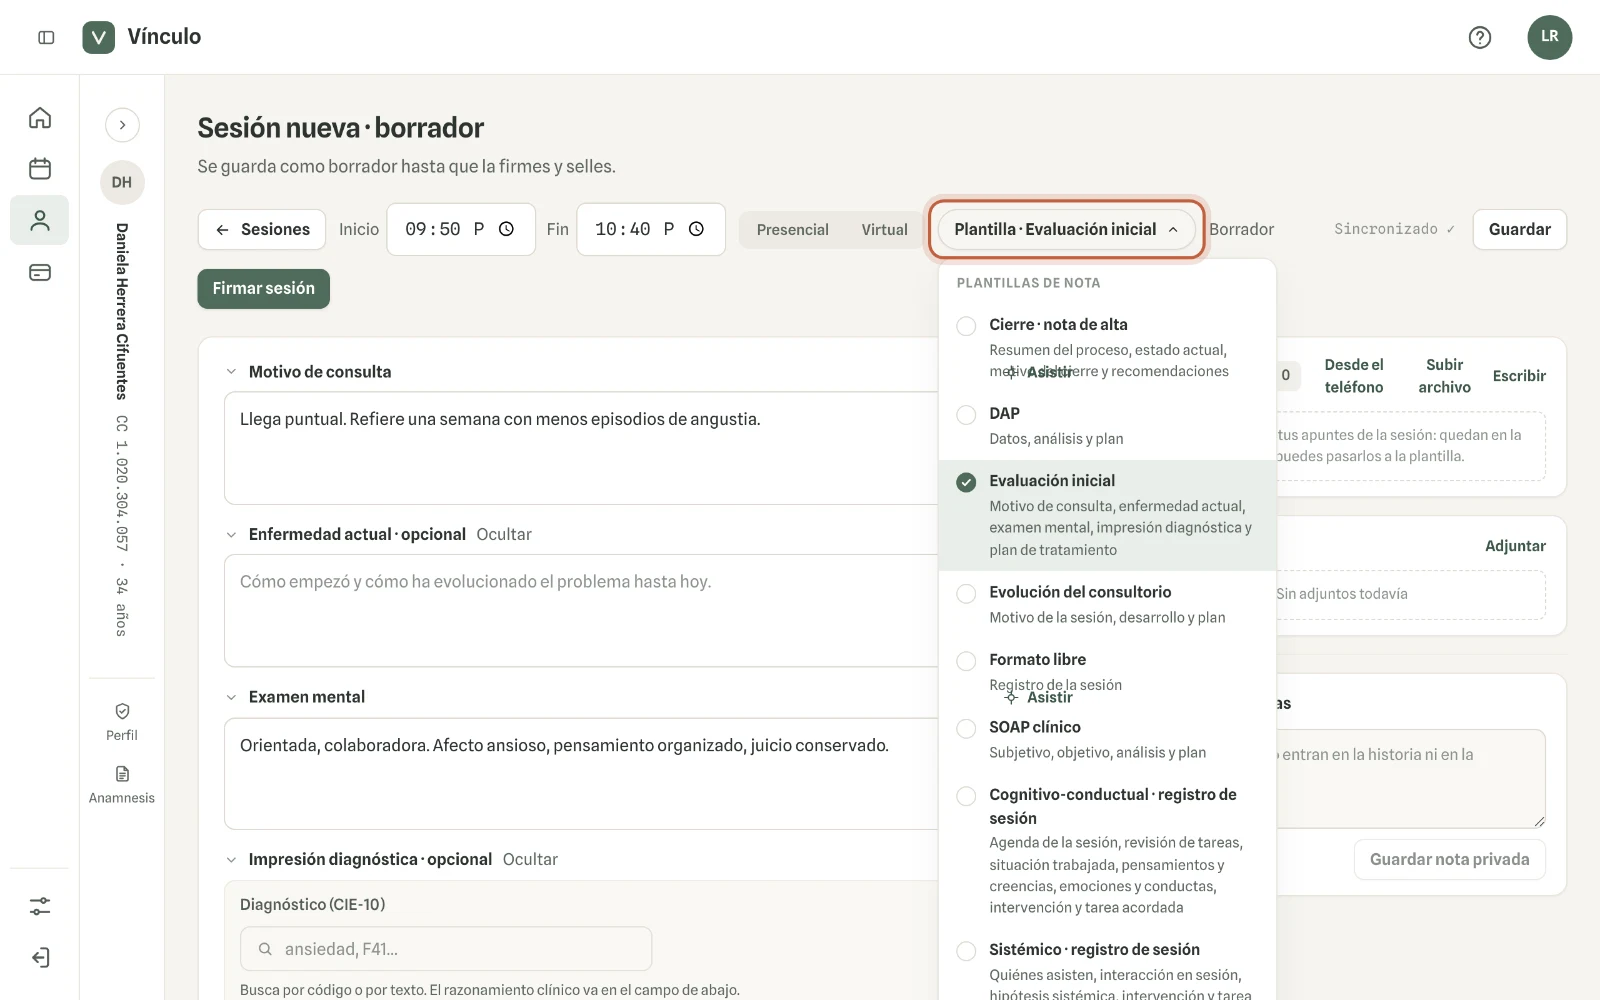Viewport: 1600px width, 1000px height.
Task: Toggle the sidebar panel icon
Action: pos(46,37)
